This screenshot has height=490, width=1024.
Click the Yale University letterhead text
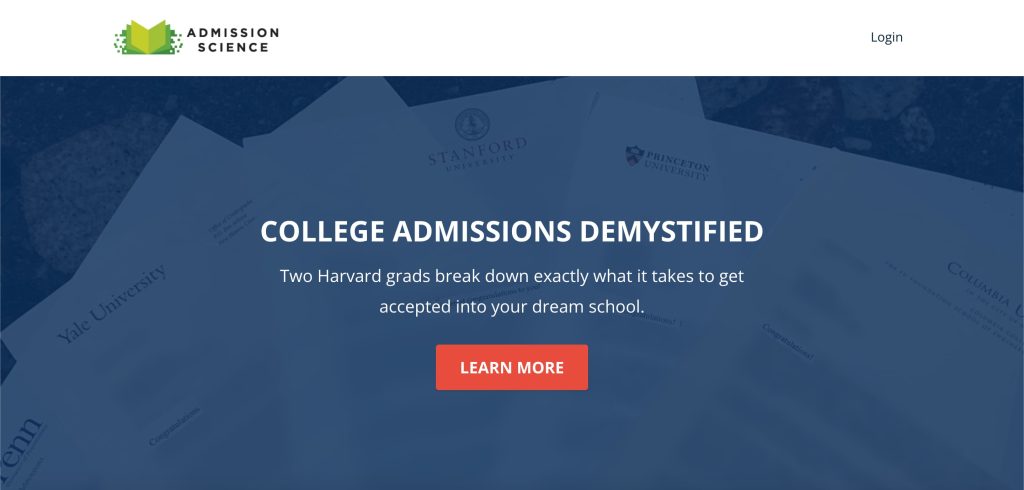(x=112, y=303)
